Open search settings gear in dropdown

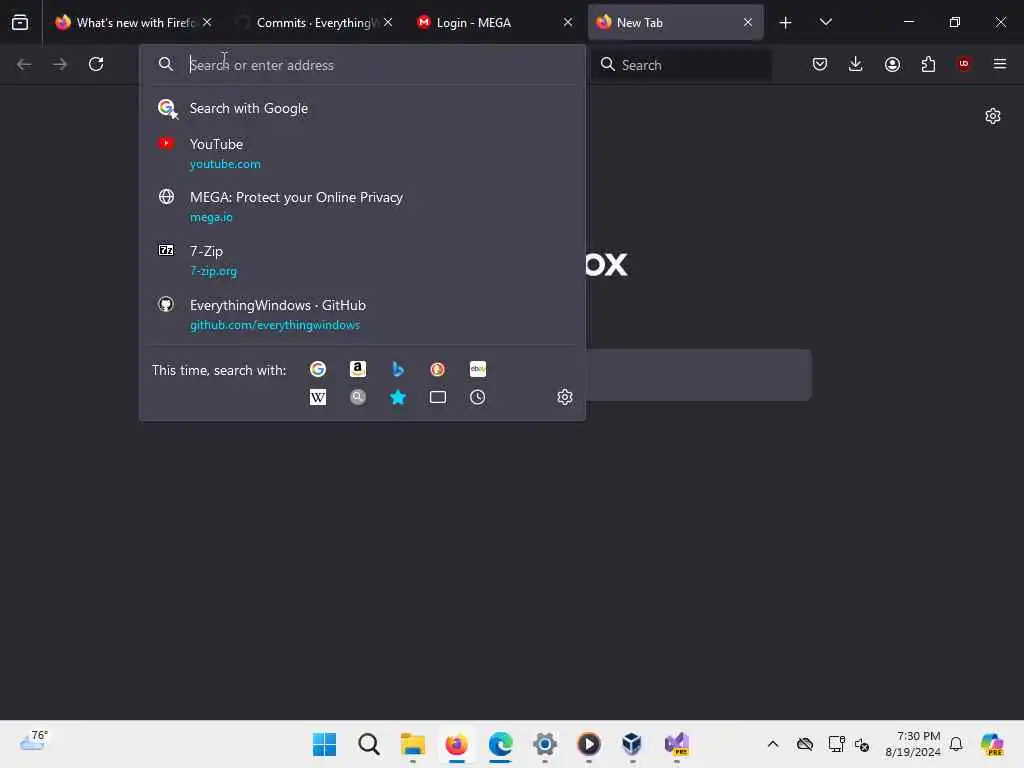pyautogui.click(x=565, y=397)
